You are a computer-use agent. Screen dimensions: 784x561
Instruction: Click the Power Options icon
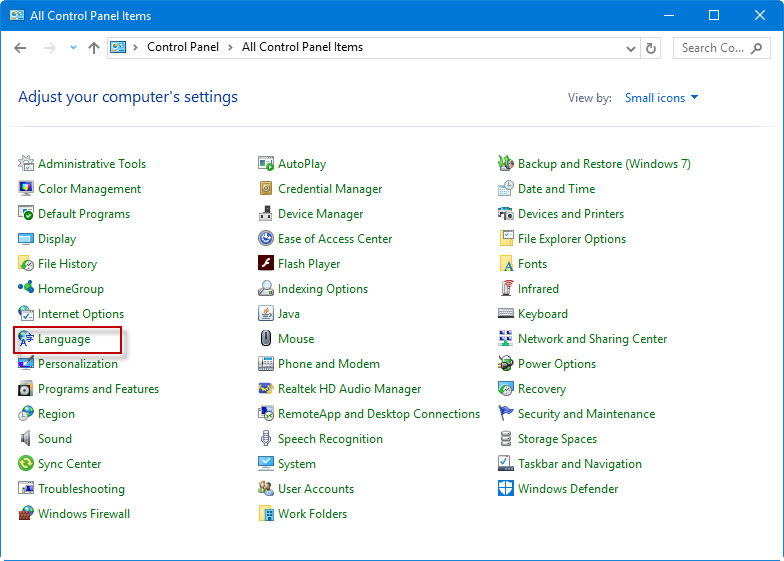(506, 364)
